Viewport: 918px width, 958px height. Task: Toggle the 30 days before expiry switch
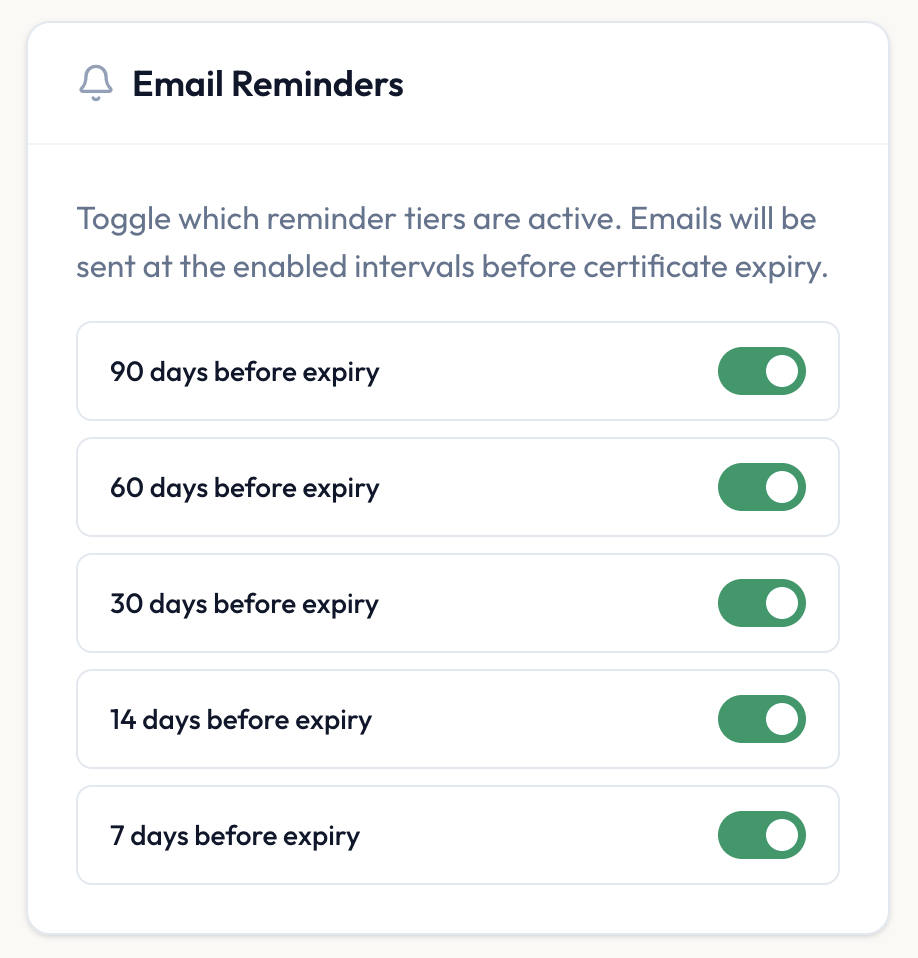(761, 603)
